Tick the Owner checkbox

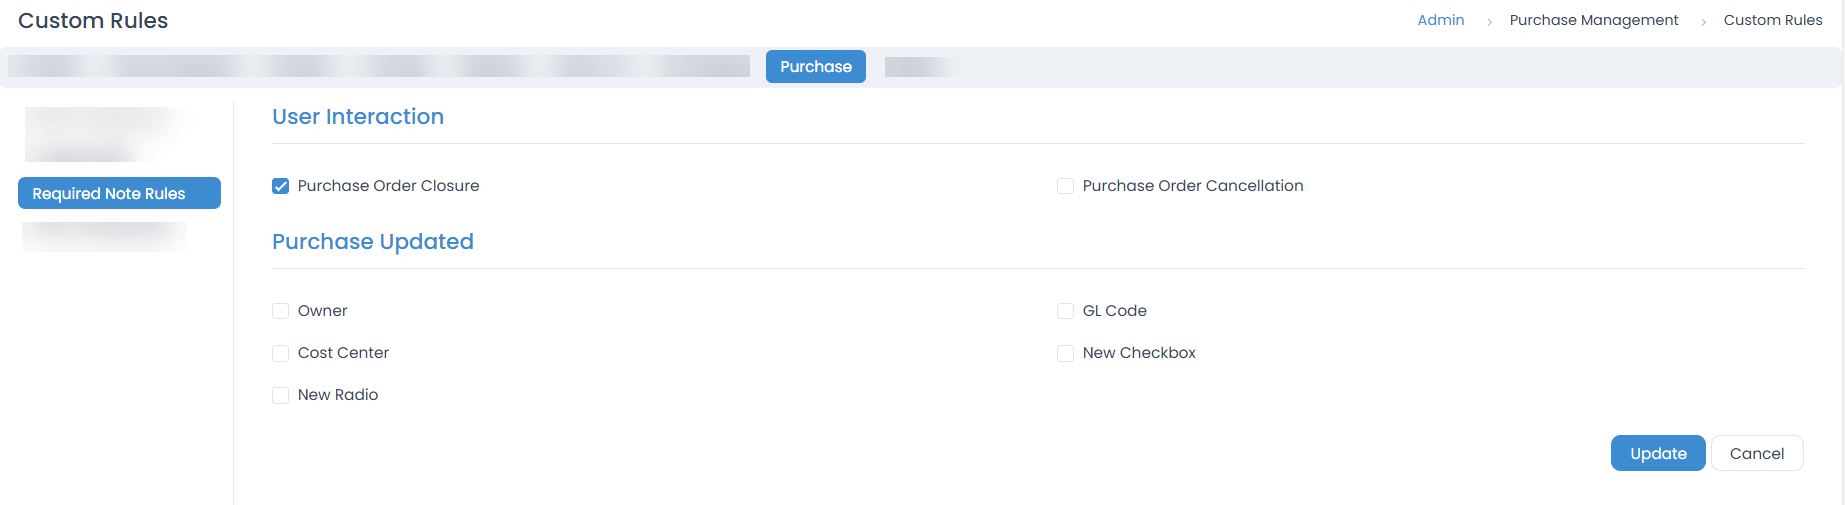(281, 311)
